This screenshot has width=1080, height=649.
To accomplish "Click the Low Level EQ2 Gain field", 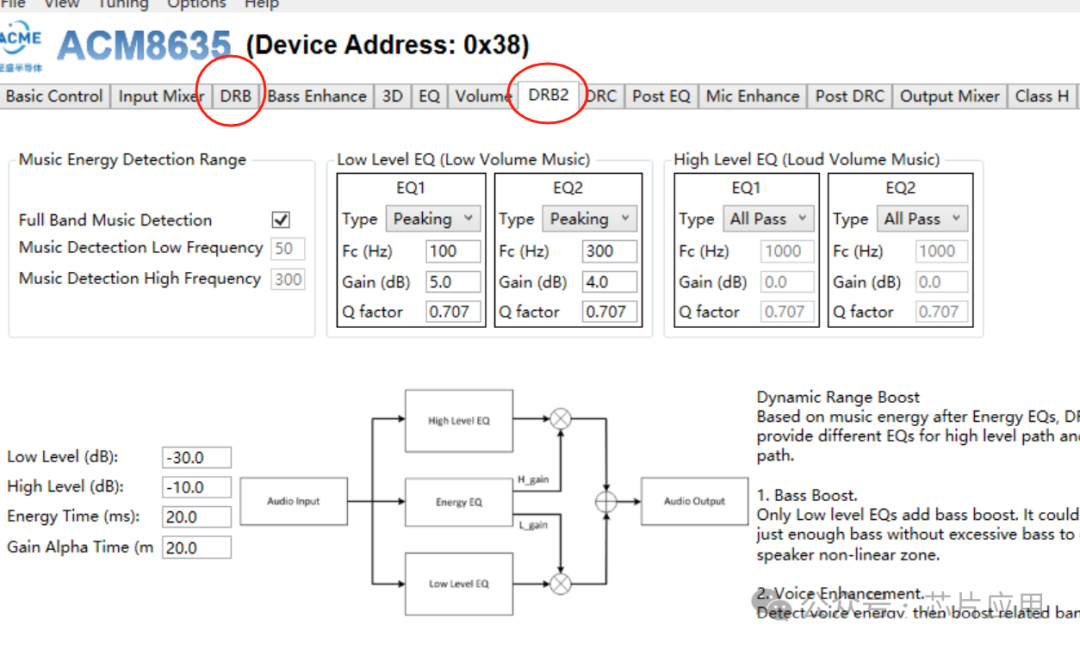I will pyautogui.click(x=610, y=282).
